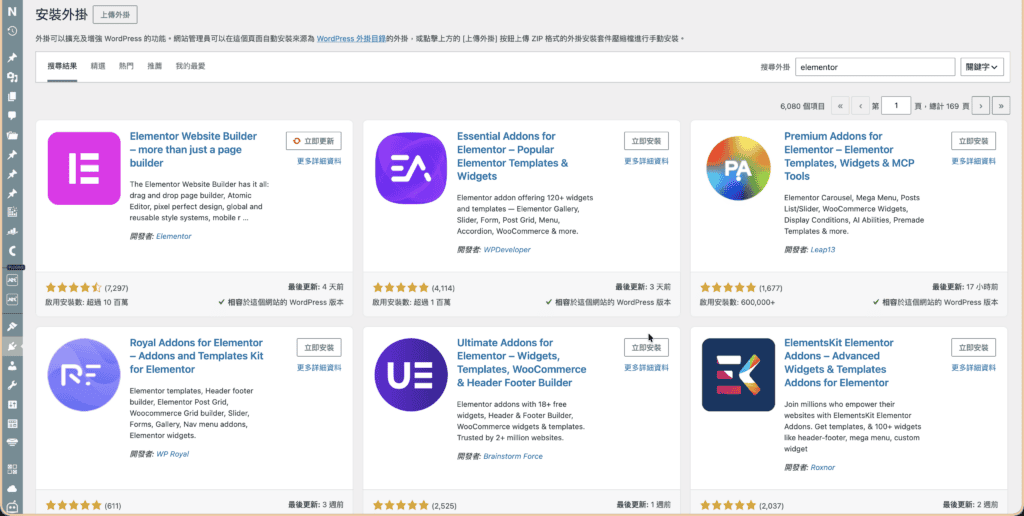Click 立即安裝 for Premium Addons for Elementor
This screenshot has height=516, width=1024.
pyautogui.click(x=973, y=141)
